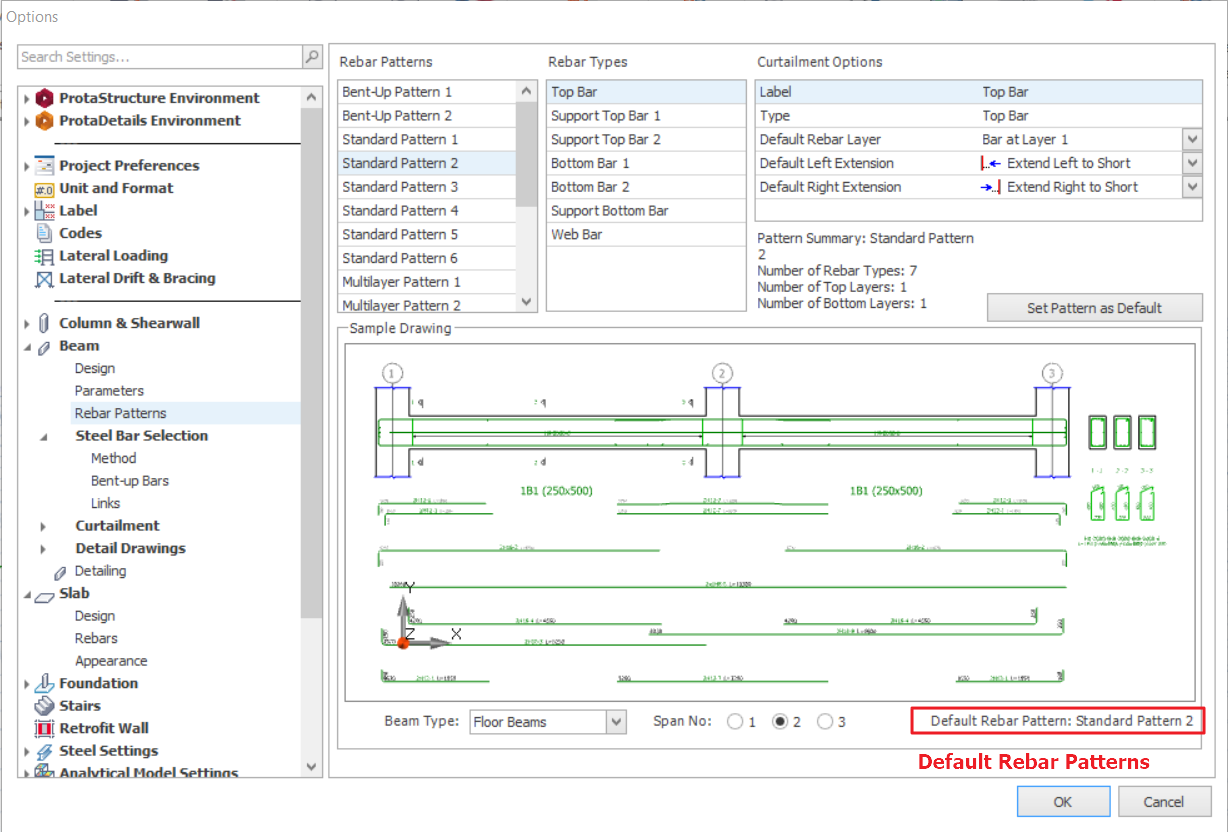Screen dimensions: 1228x832
Task: Click the Lateral Loading icon
Action: click(x=44, y=256)
